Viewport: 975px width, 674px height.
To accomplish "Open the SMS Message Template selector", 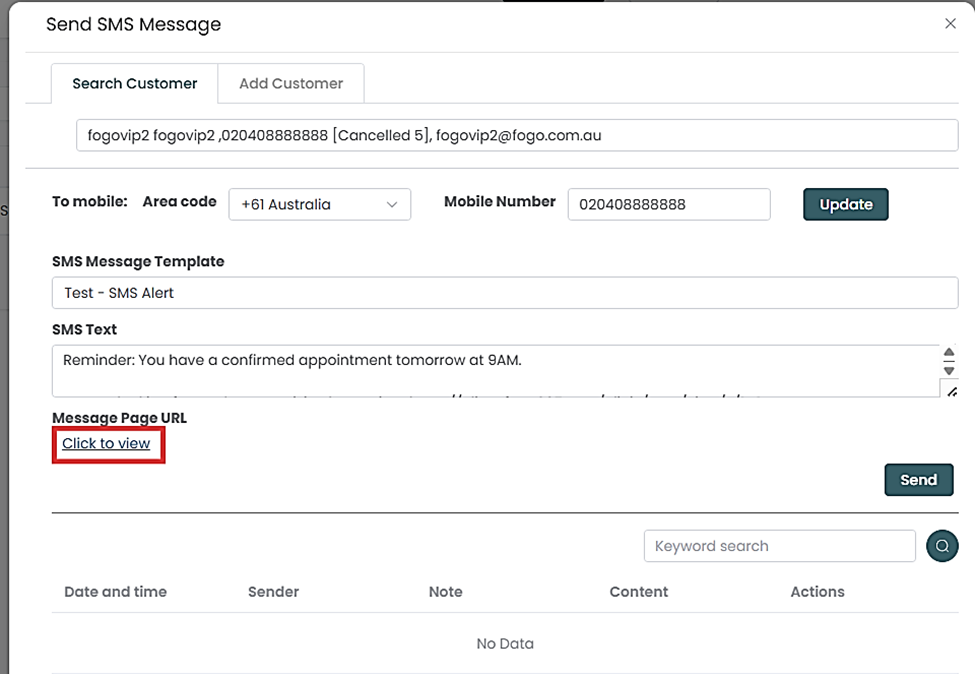I will tap(504, 293).
